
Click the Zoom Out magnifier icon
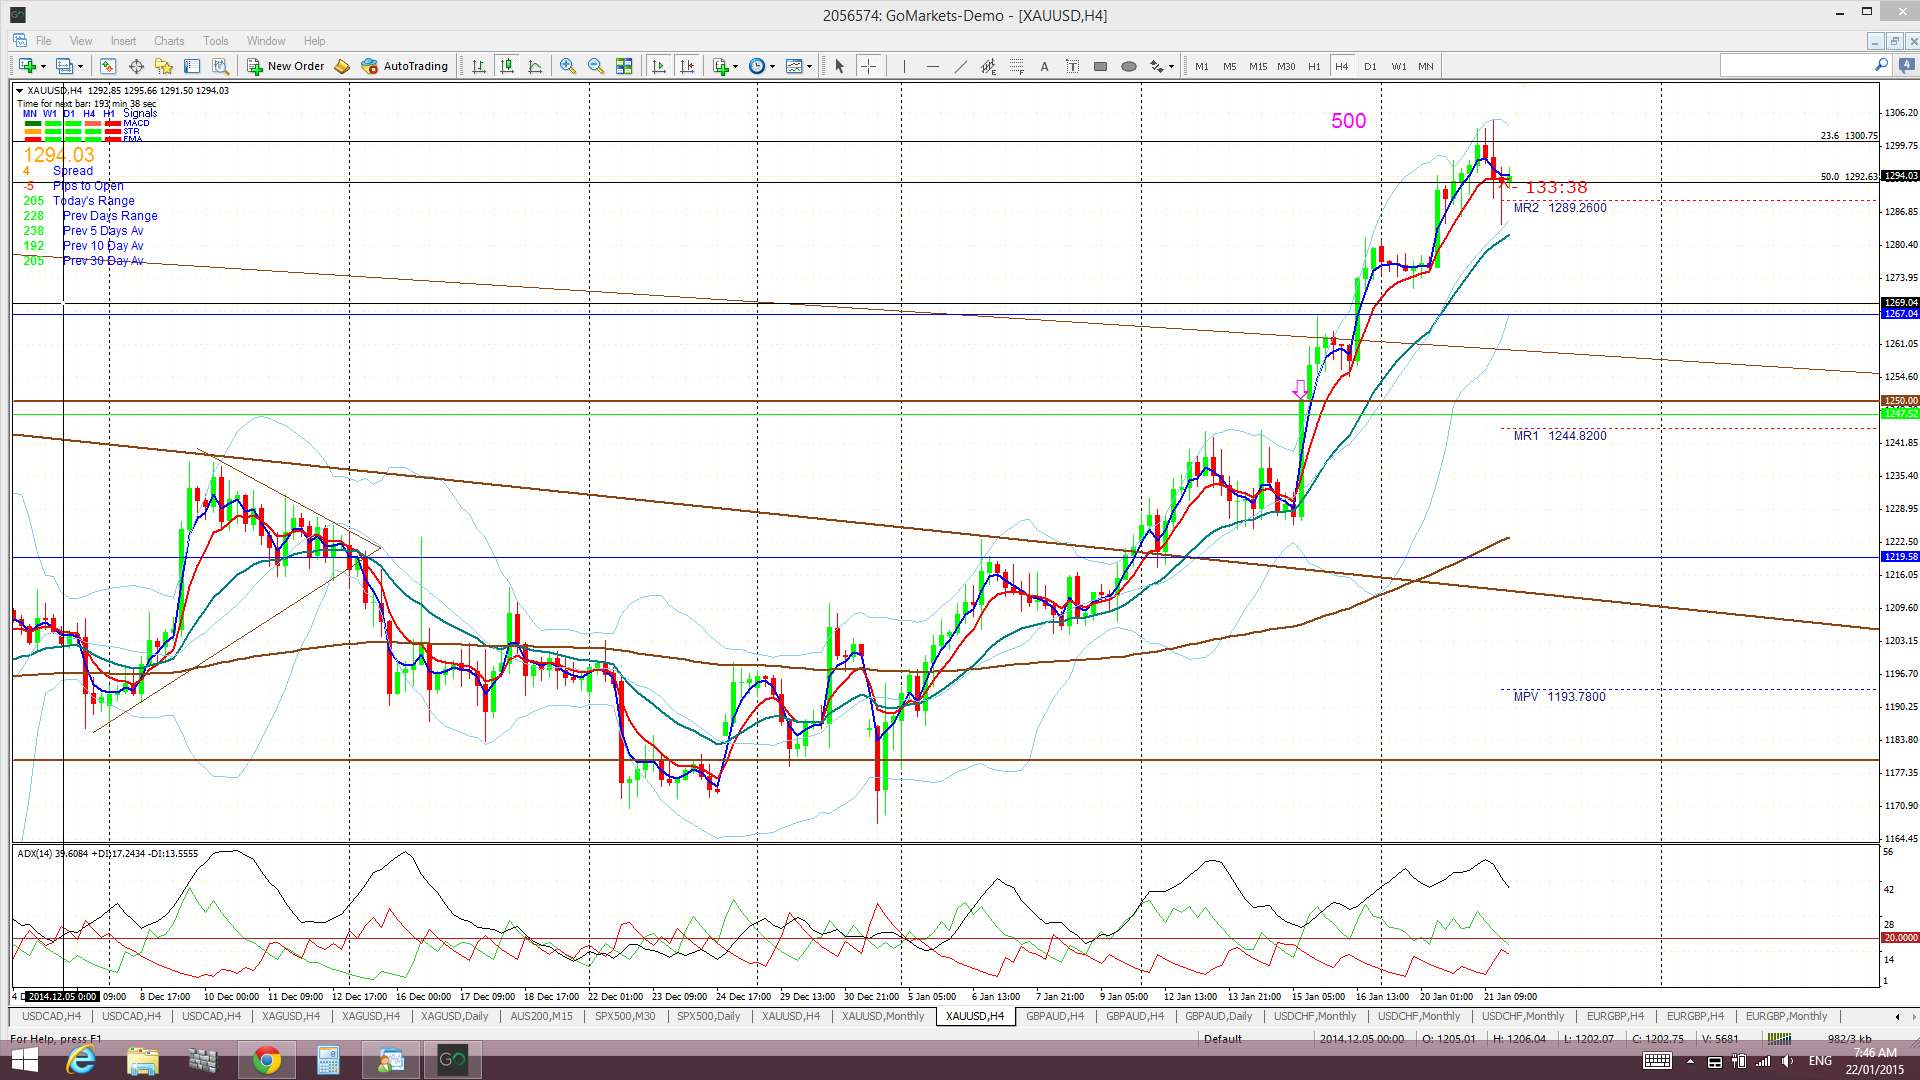pos(596,66)
